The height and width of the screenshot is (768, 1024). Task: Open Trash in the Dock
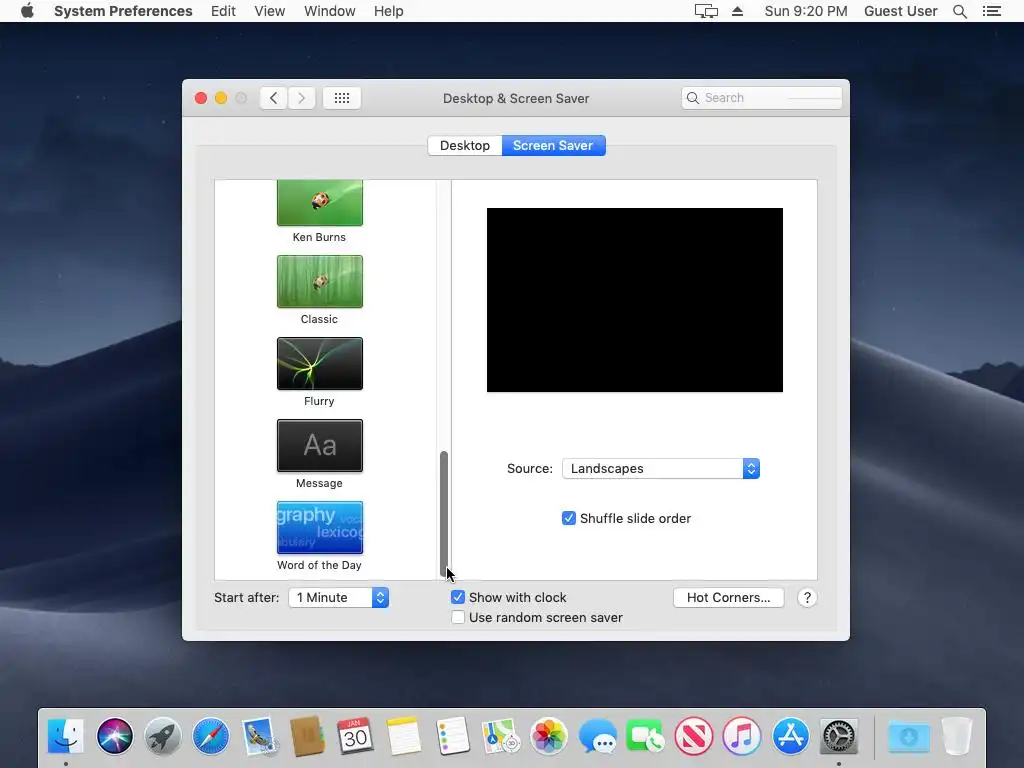pos(957,736)
